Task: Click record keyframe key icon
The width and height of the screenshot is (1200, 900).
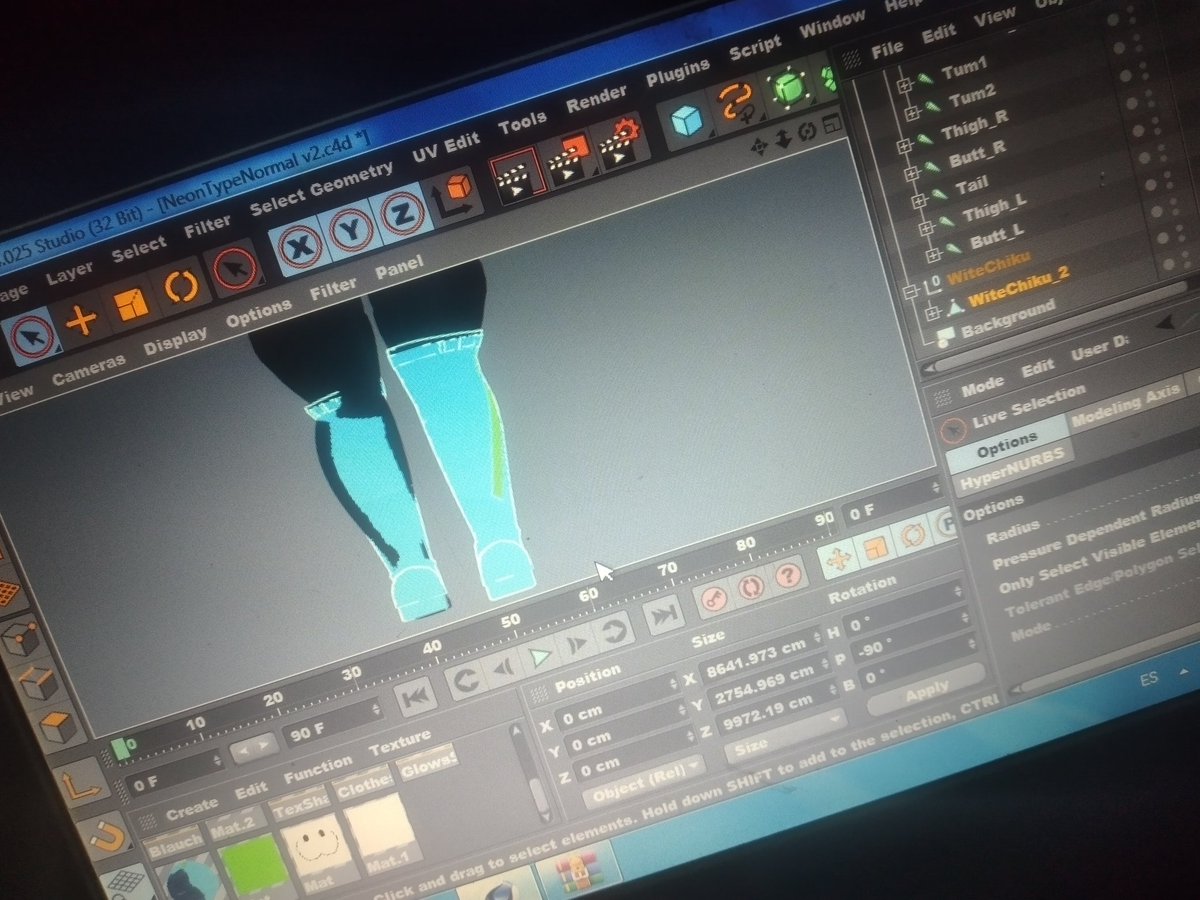Action: (x=713, y=597)
